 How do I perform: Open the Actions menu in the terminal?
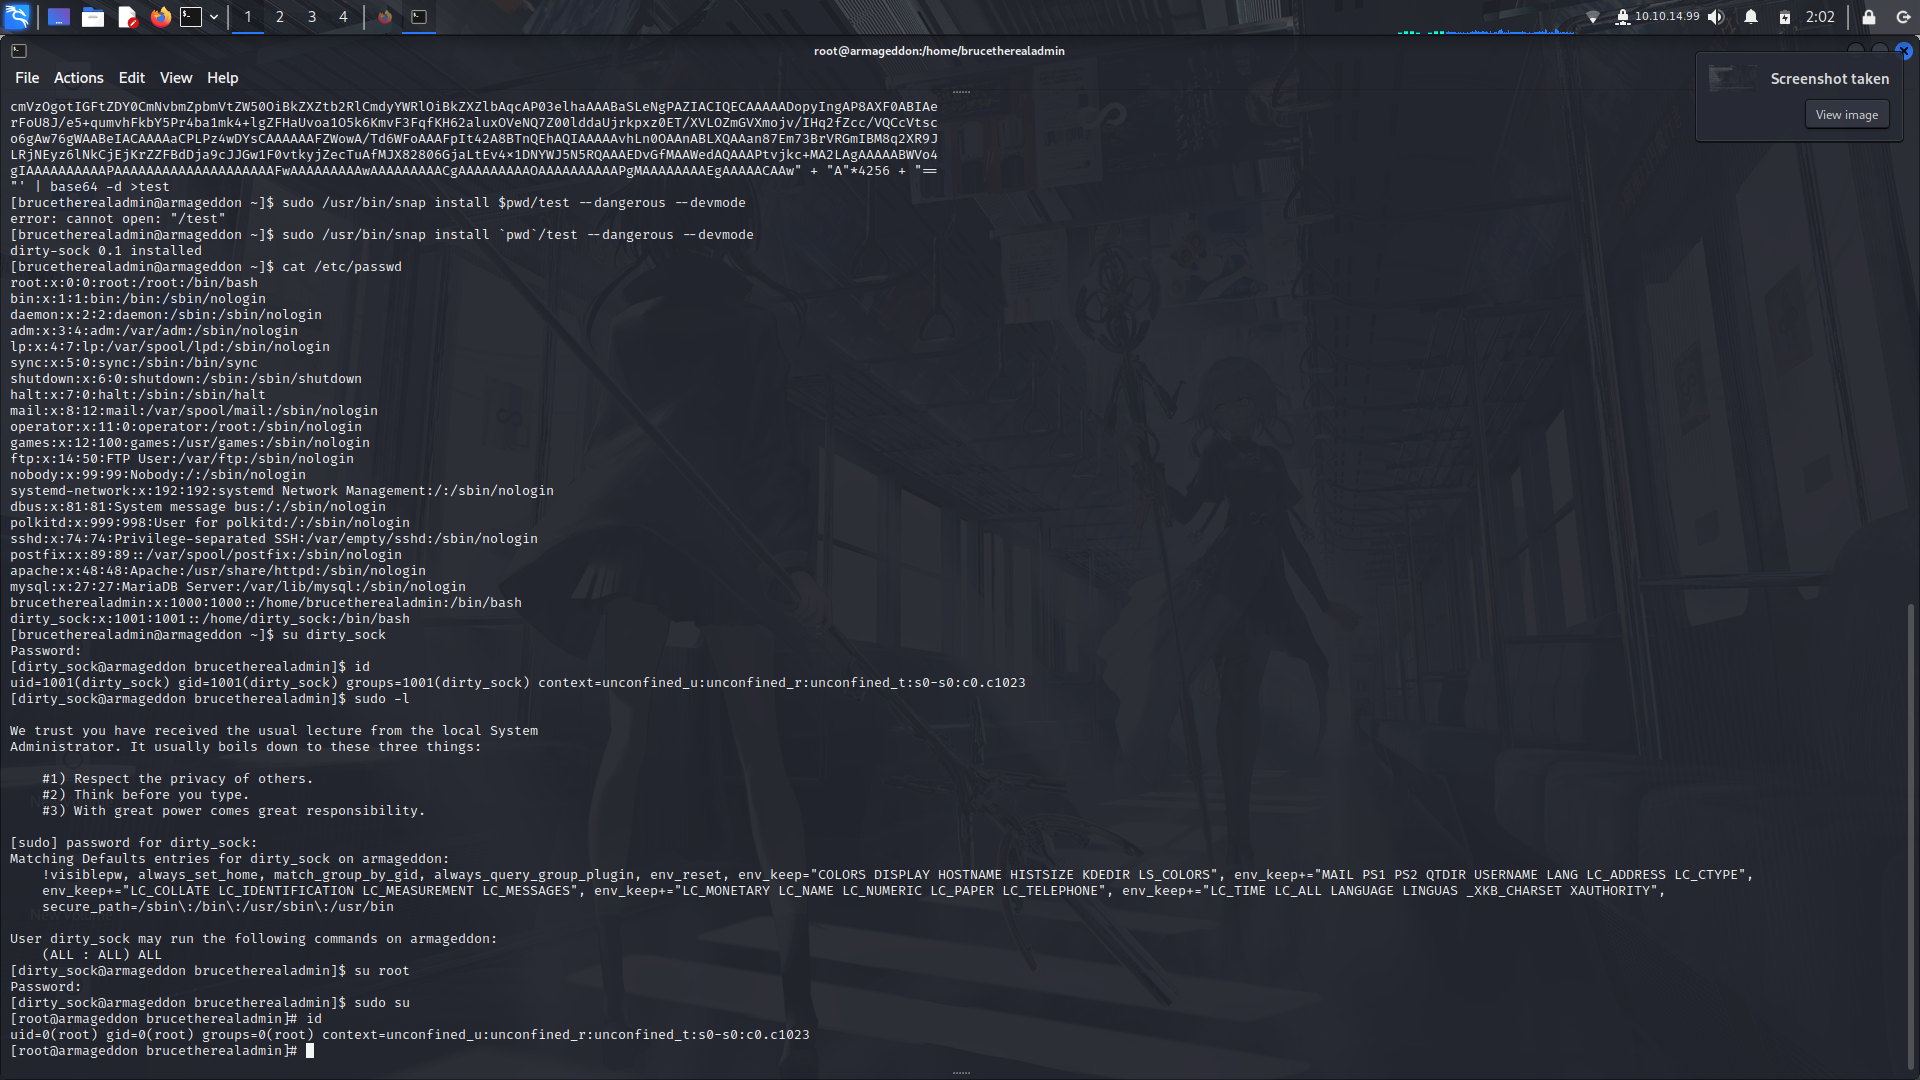point(78,77)
